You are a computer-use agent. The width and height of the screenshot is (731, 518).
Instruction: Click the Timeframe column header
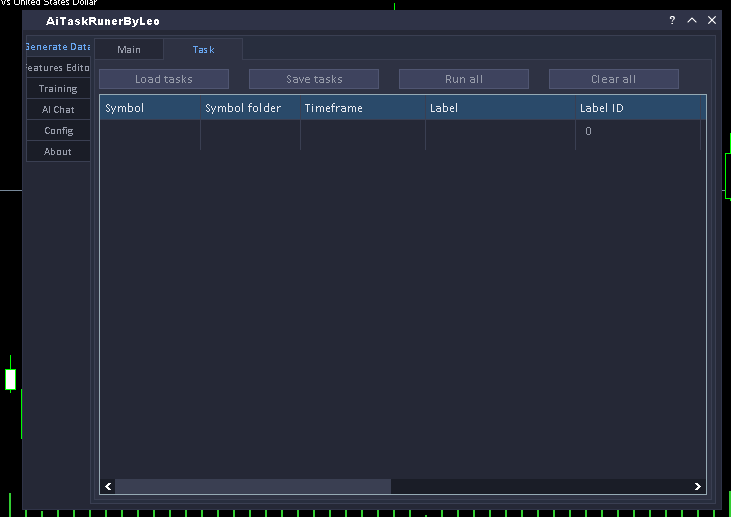click(x=334, y=108)
